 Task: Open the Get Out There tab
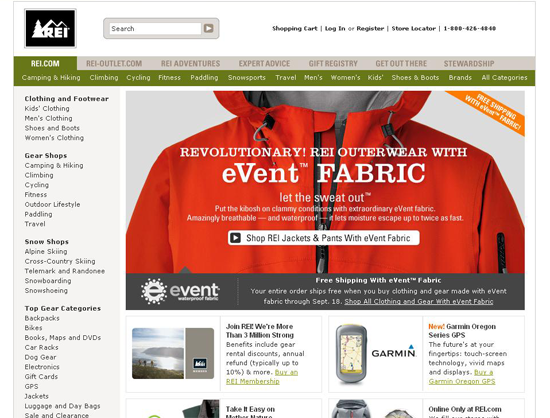401,63
